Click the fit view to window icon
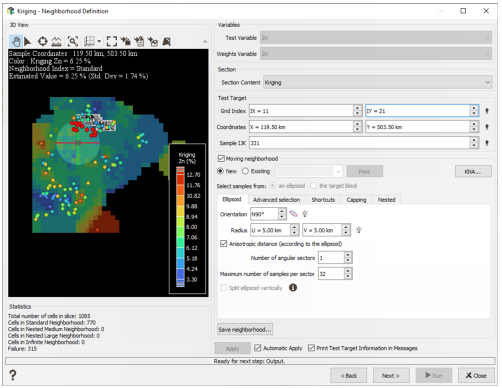 click(112, 41)
